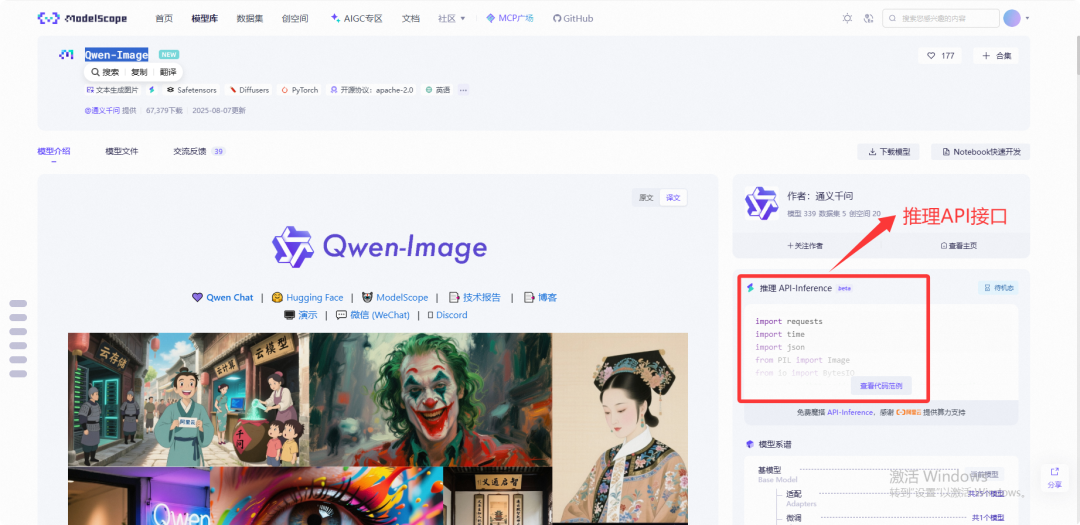The height and width of the screenshot is (525, 1080).
Task: Click the model icon left of Qwen-Image title
Action: (66, 54)
